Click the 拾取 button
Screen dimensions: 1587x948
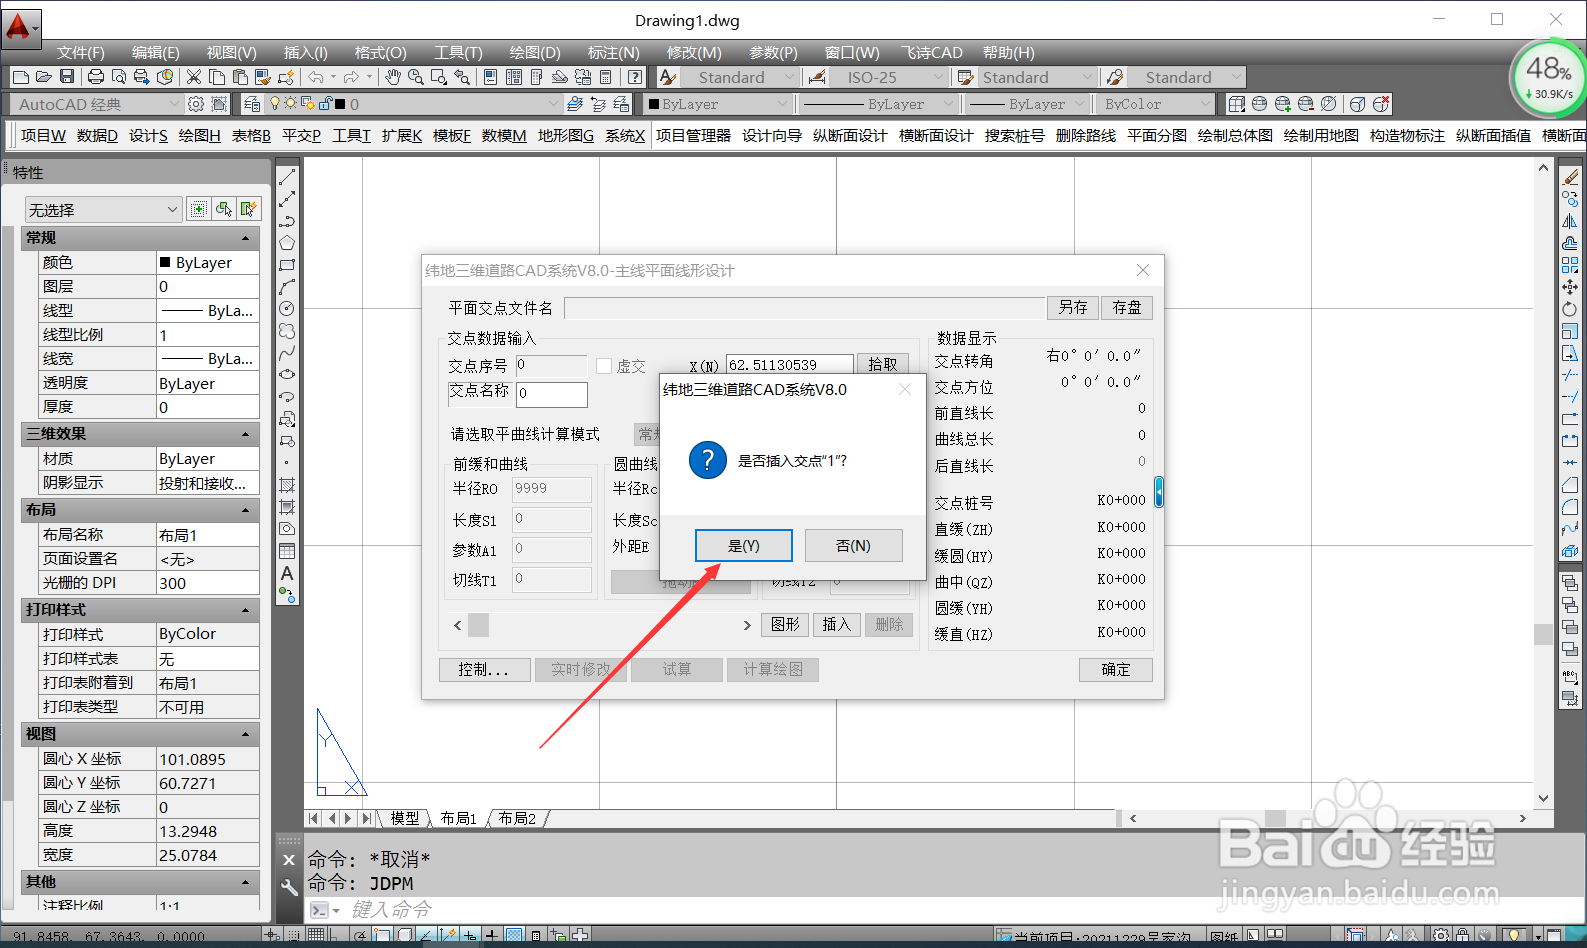click(883, 365)
